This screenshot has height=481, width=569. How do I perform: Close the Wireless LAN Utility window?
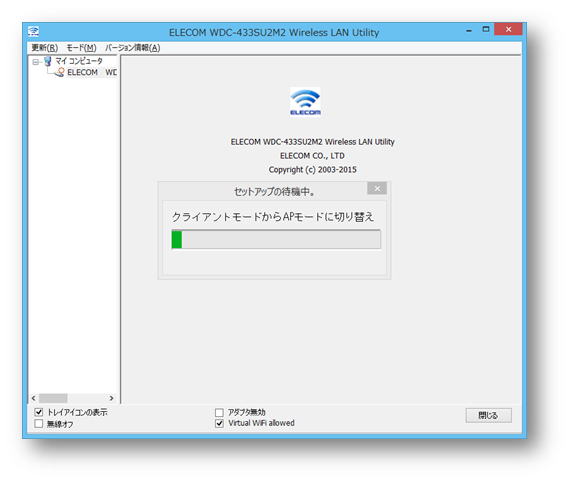coord(508,29)
